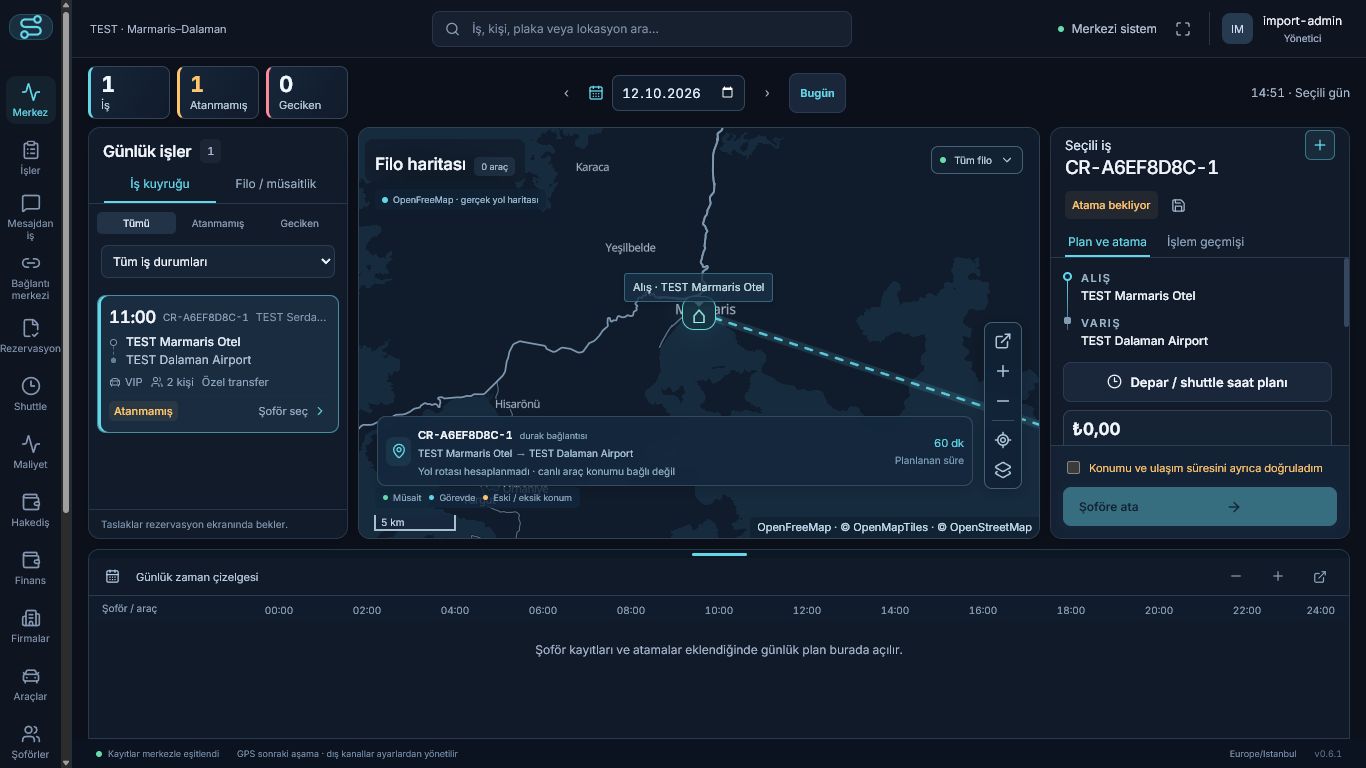Open Hakediş in the sidebar
The height and width of the screenshot is (768, 1366).
click(x=31, y=510)
